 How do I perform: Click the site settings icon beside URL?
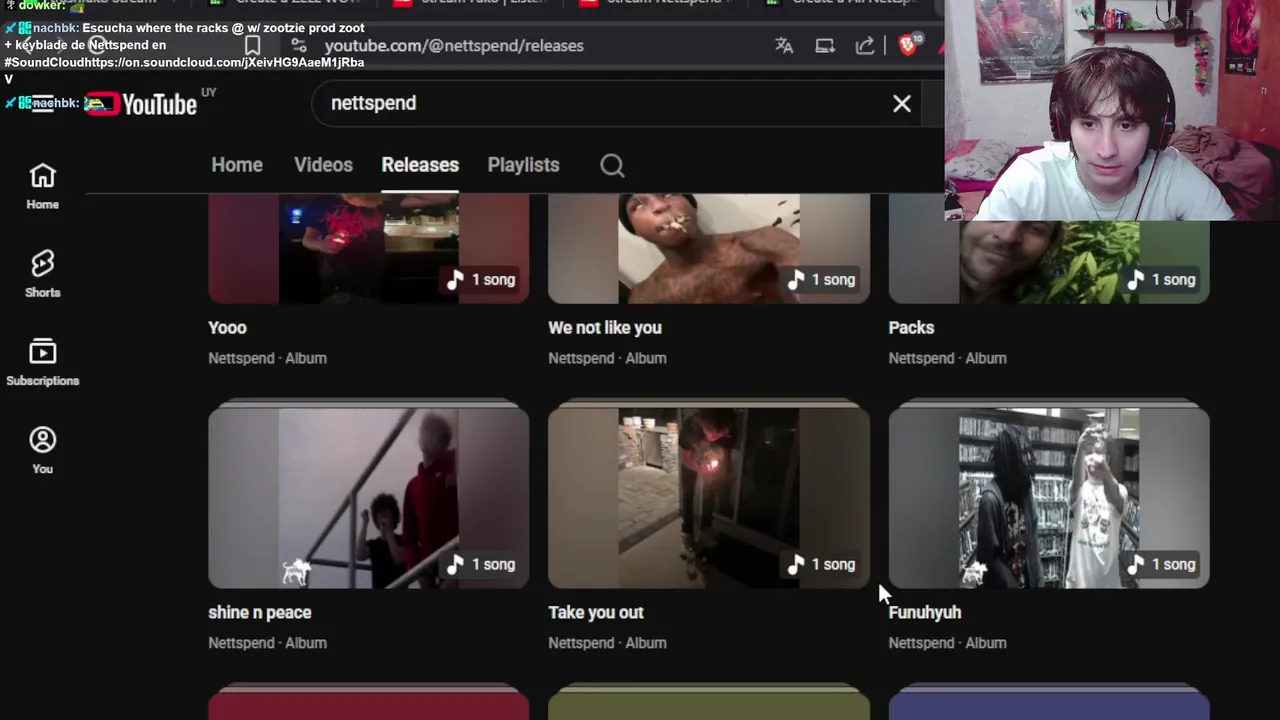click(x=298, y=45)
